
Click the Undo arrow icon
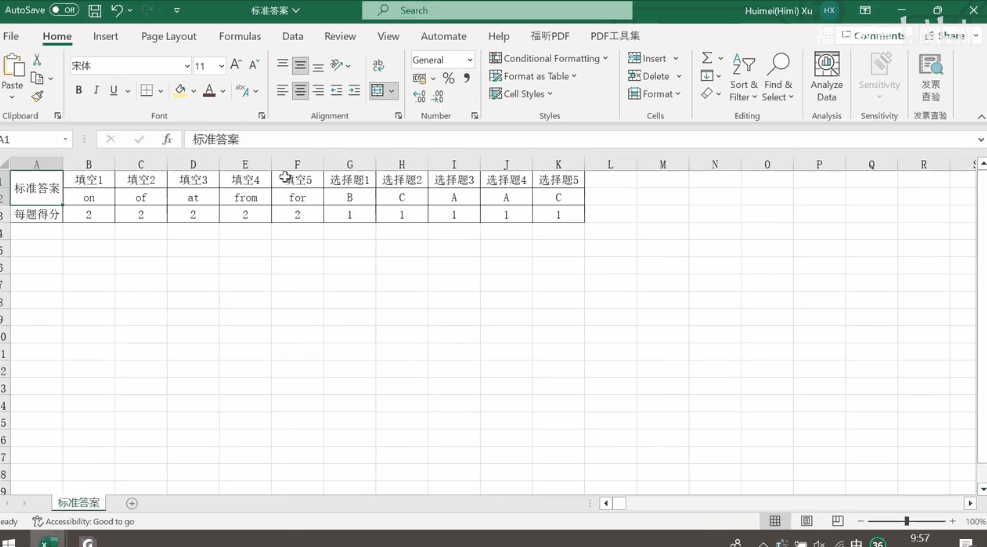(x=116, y=10)
